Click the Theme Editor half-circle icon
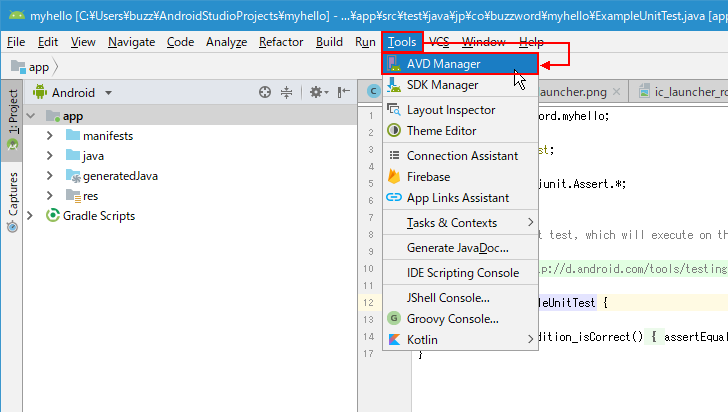This screenshot has width=728, height=412. pyautogui.click(x=394, y=131)
